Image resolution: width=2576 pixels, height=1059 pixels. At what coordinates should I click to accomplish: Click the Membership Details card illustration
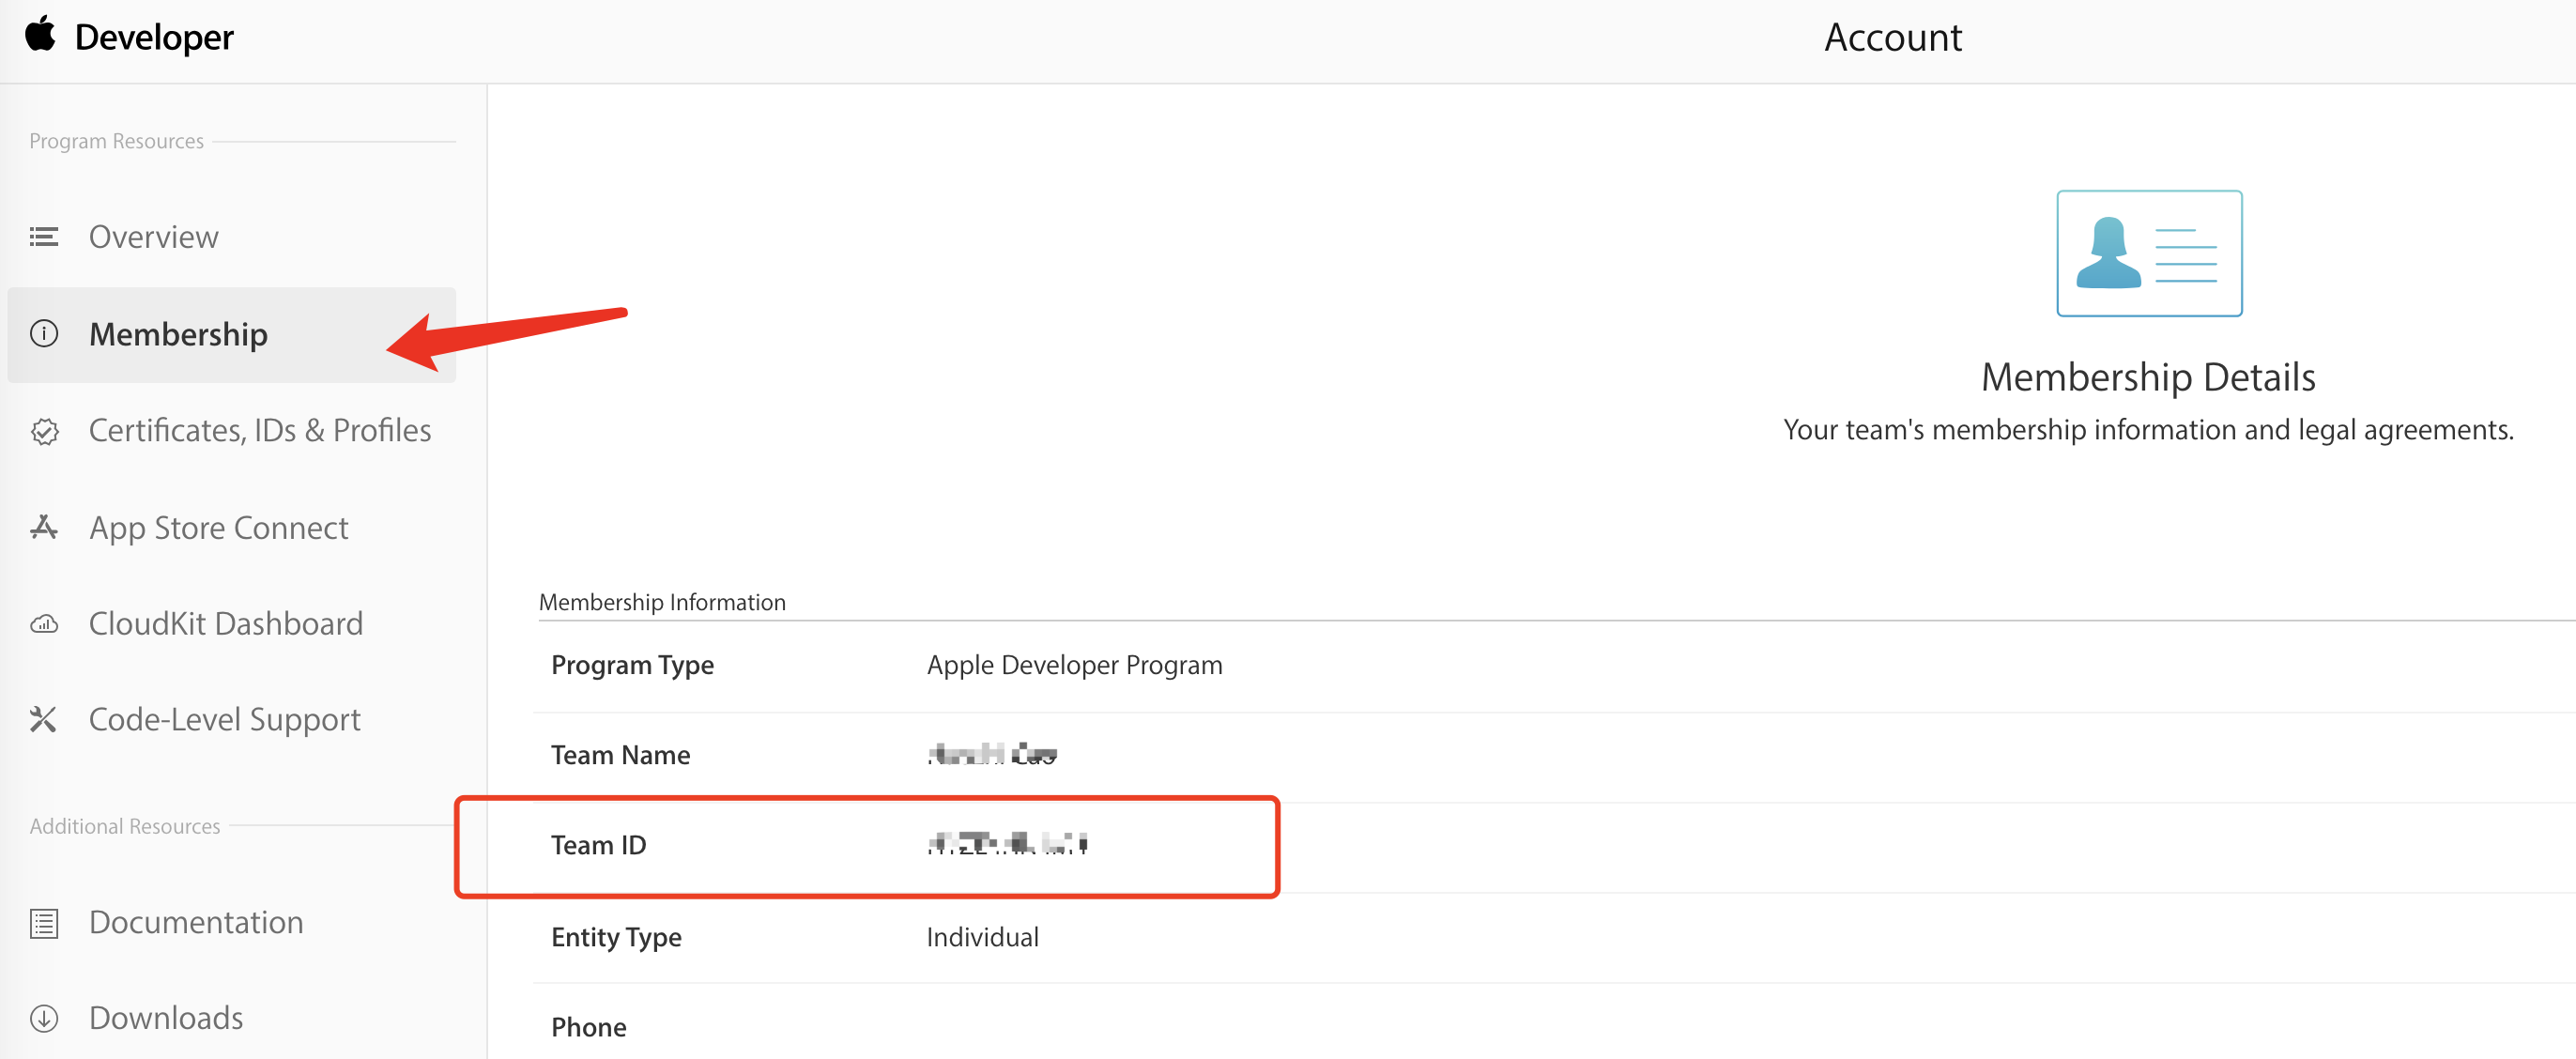point(2148,253)
